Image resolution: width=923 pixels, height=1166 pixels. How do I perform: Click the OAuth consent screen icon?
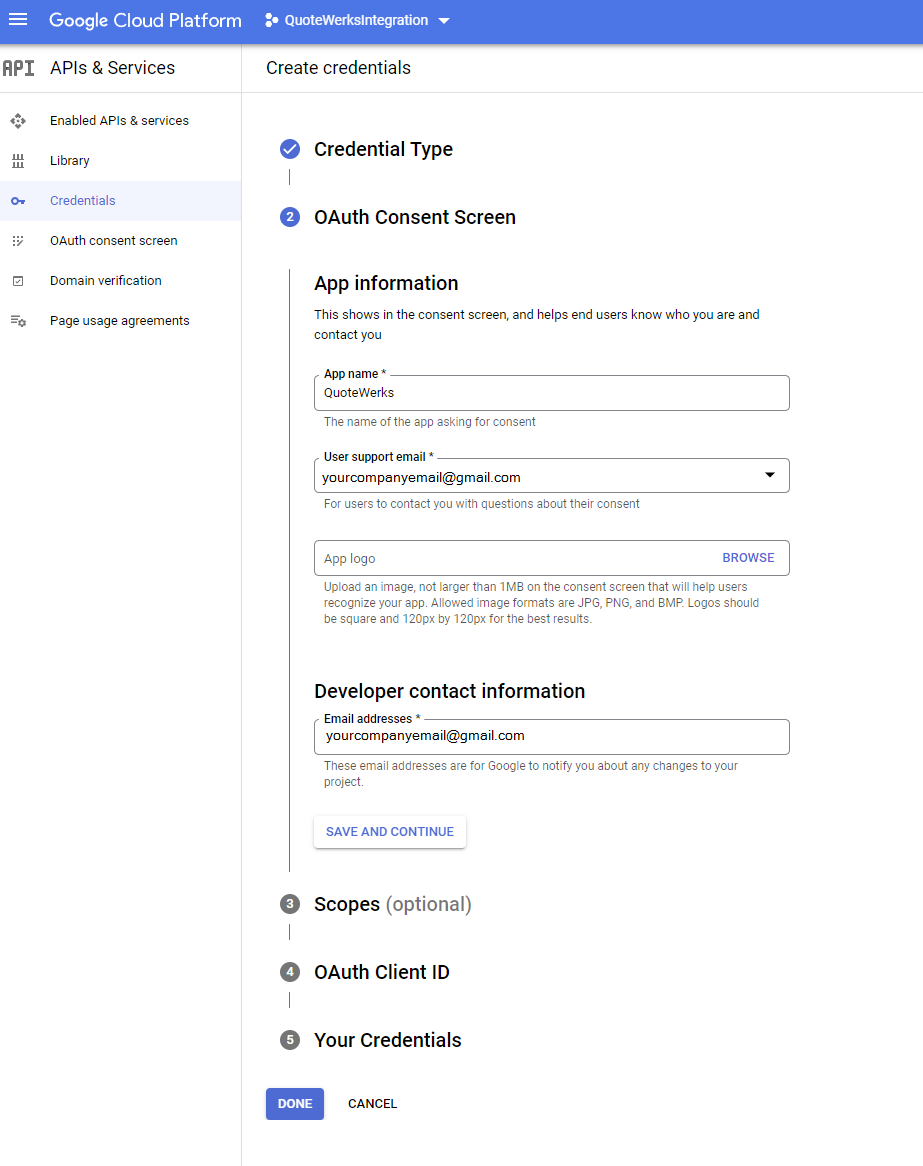[17, 241]
